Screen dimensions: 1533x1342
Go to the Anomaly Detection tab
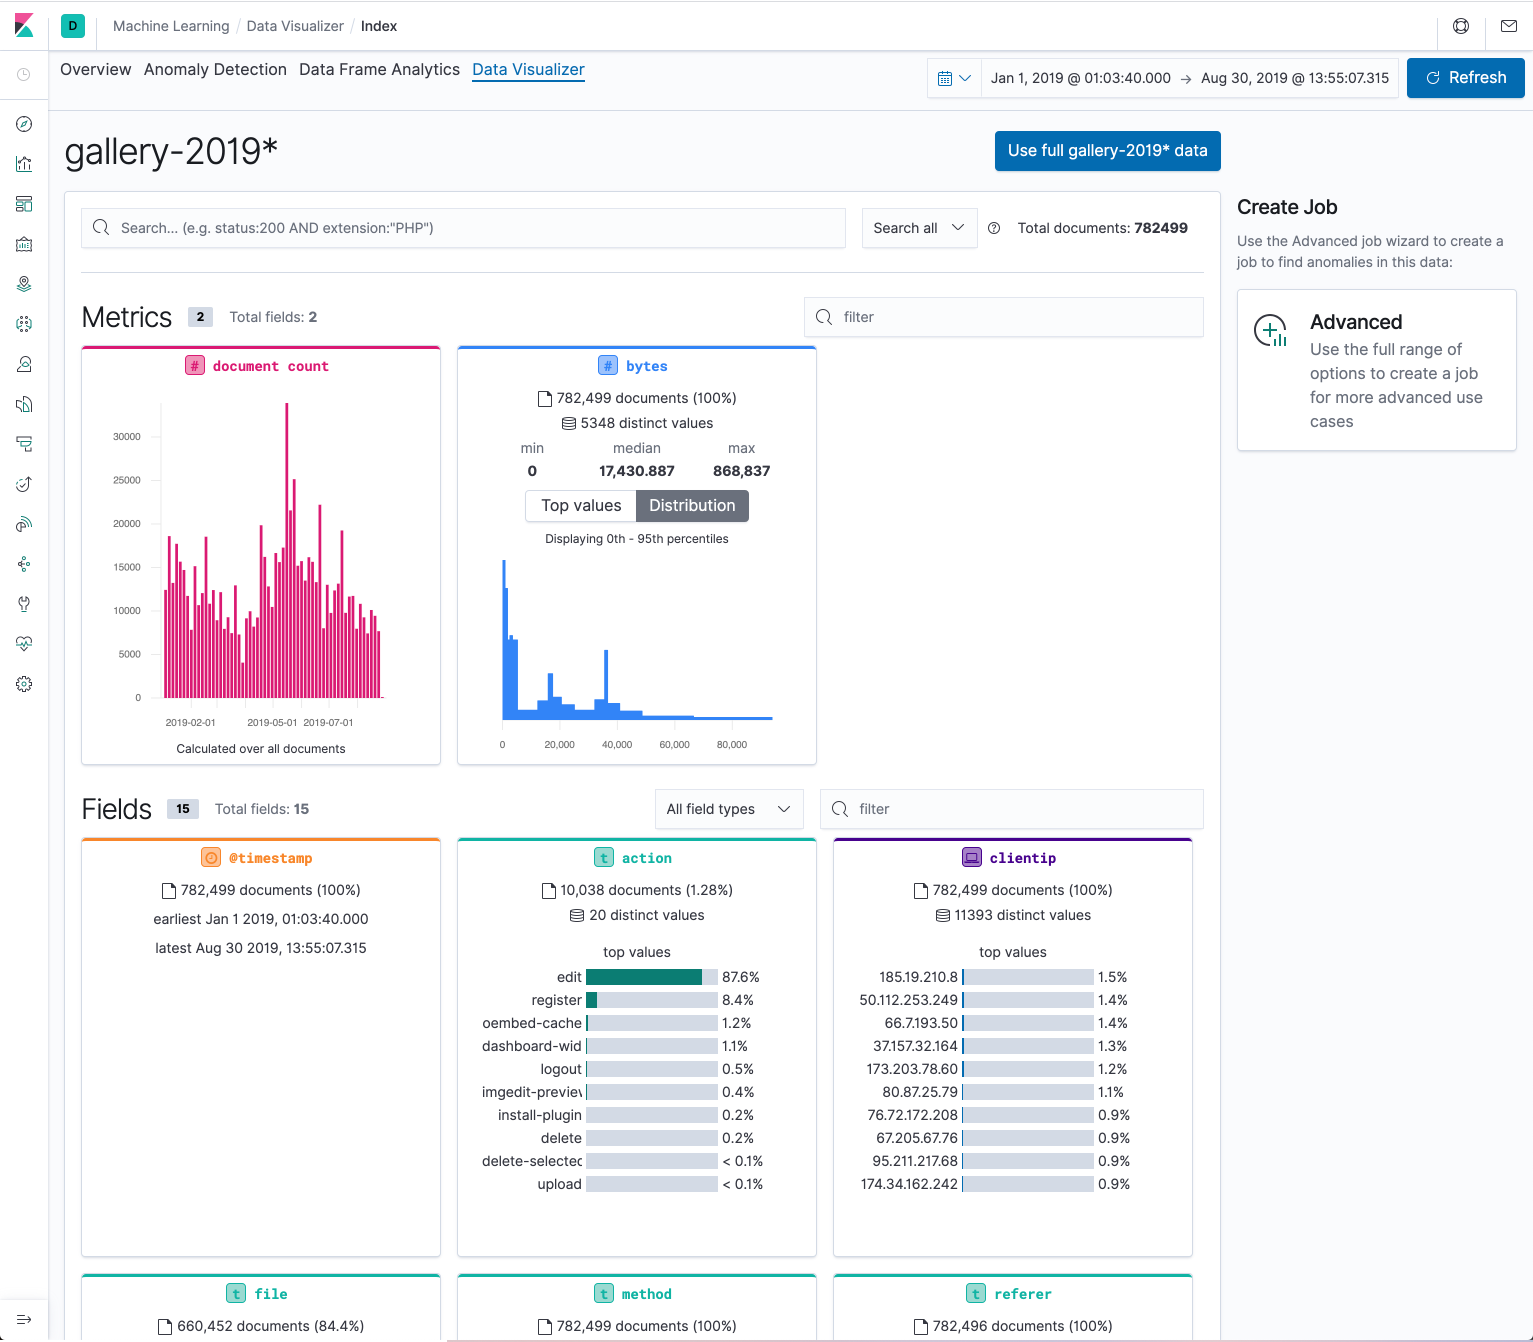[x=215, y=69]
